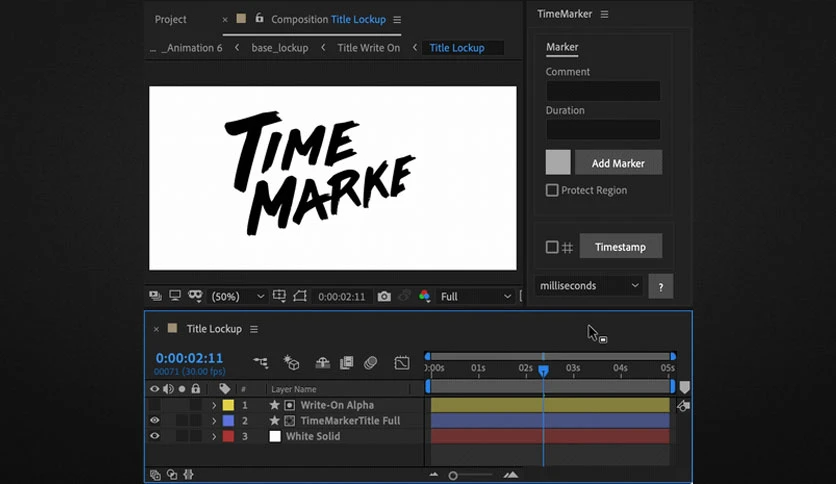This screenshot has width=836, height=484.
Task: Click zoom out mountain icon in timeline
Action: (x=433, y=474)
